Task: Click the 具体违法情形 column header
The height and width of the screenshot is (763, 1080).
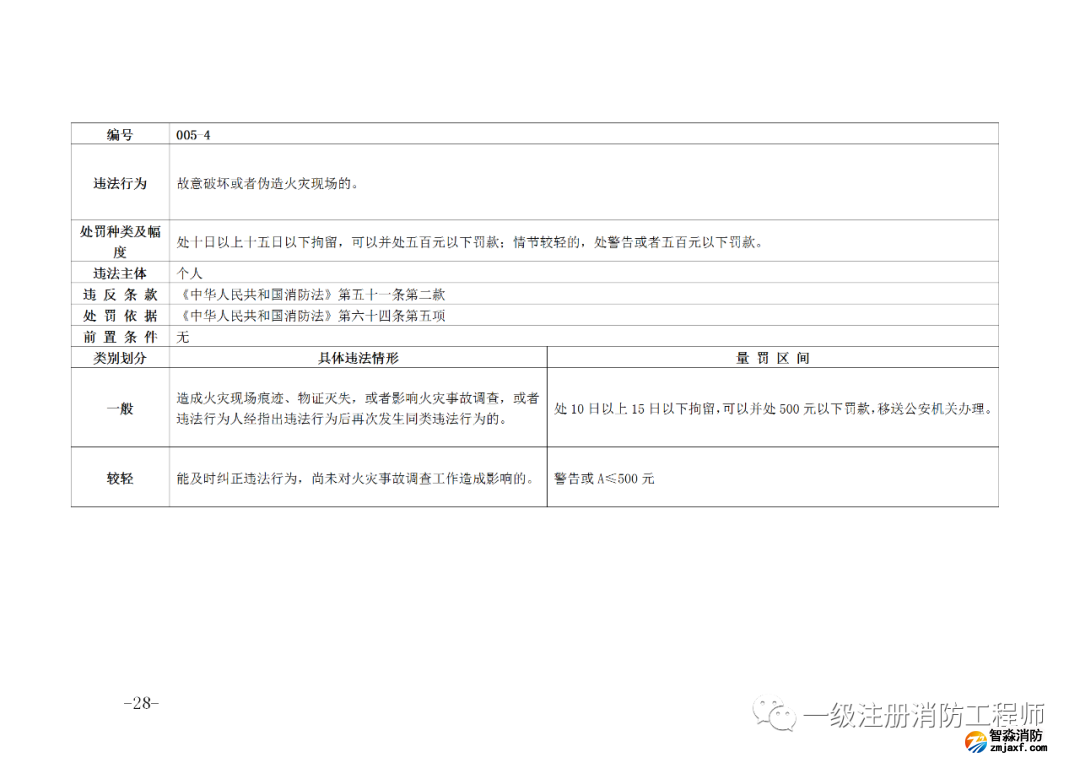Action: [x=358, y=358]
